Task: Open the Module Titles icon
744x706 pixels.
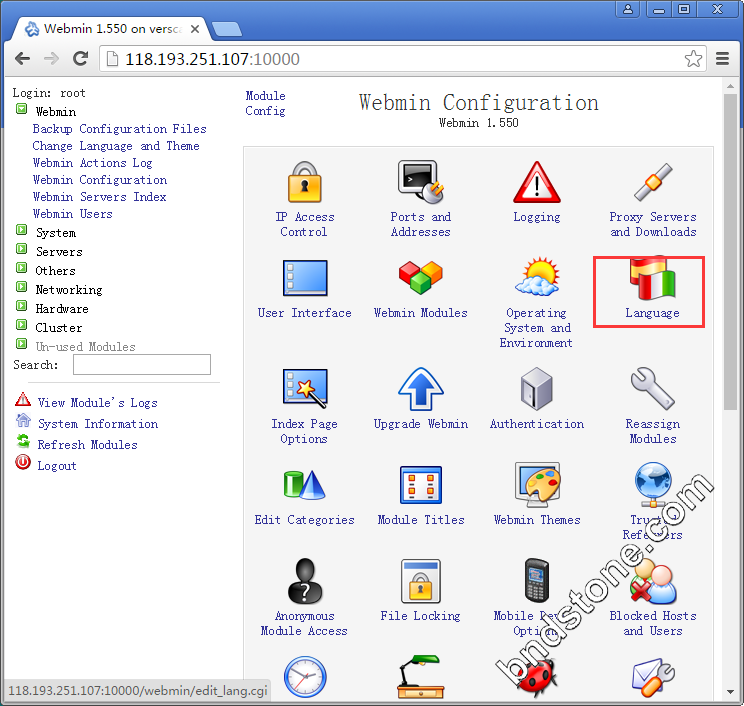Action: (420, 484)
